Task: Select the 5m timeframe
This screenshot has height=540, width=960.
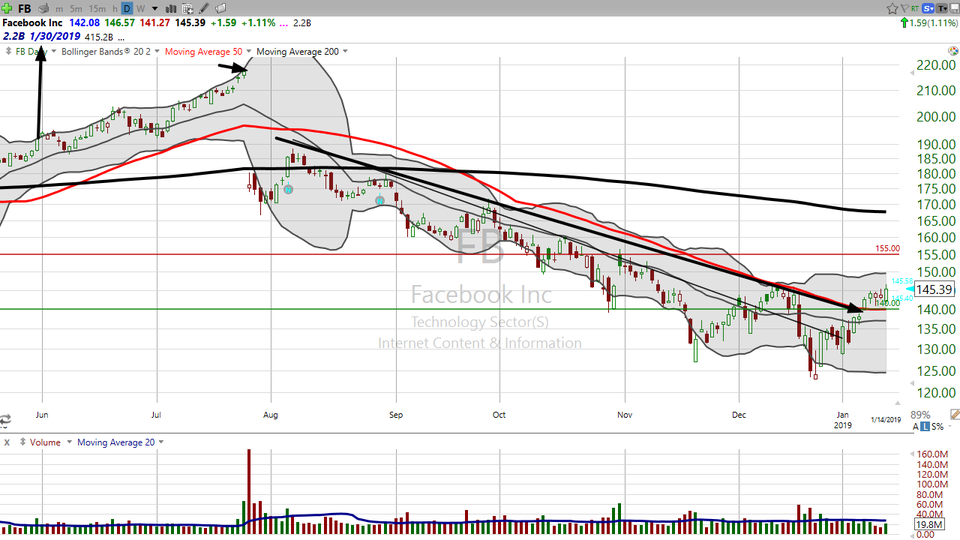Action: (x=76, y=9)
